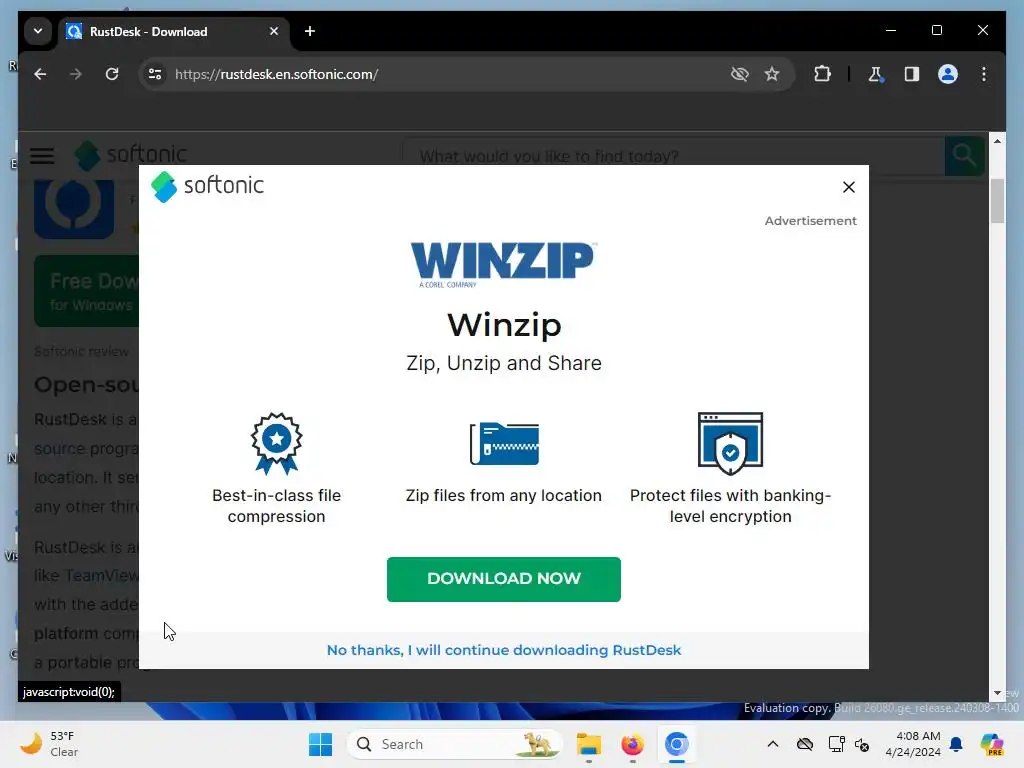Viewport: 1024px width, 768px height.
Task: Click the zipped folder icon
Action: pos(504,443)
